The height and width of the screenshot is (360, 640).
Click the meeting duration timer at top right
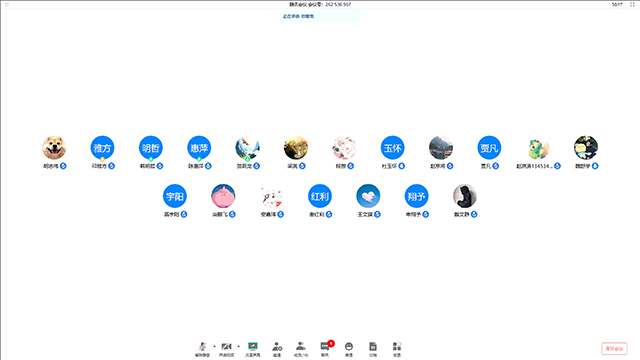(x=617, y=4)
